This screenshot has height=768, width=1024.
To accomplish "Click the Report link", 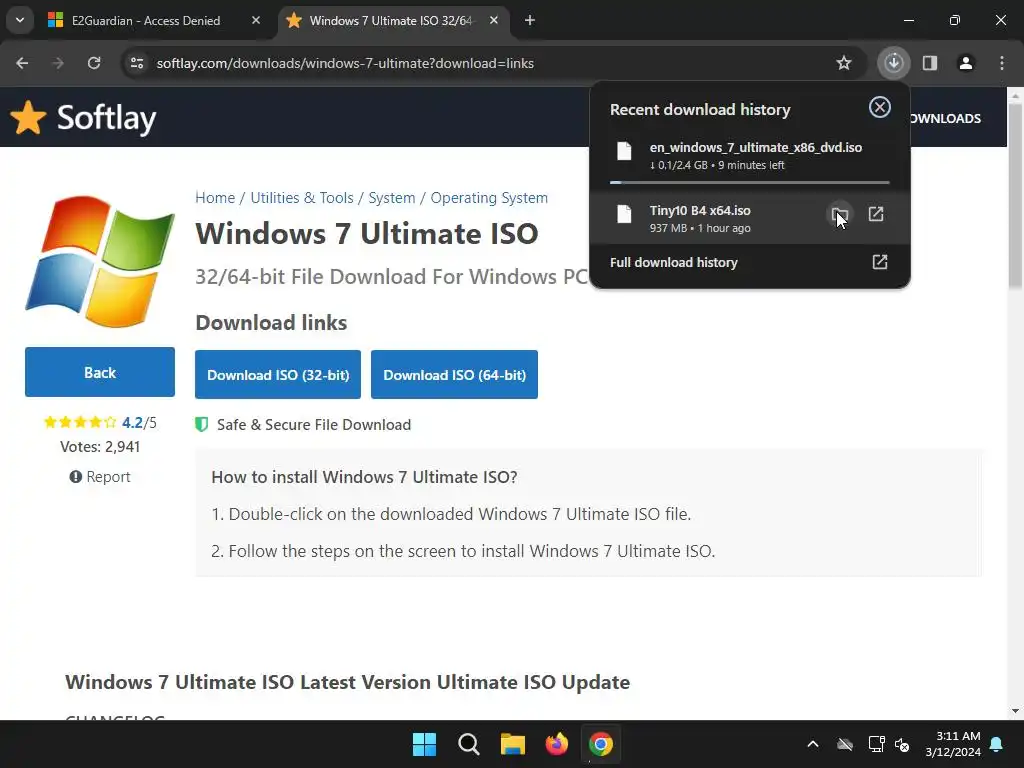I will click(x=100, y=477).
